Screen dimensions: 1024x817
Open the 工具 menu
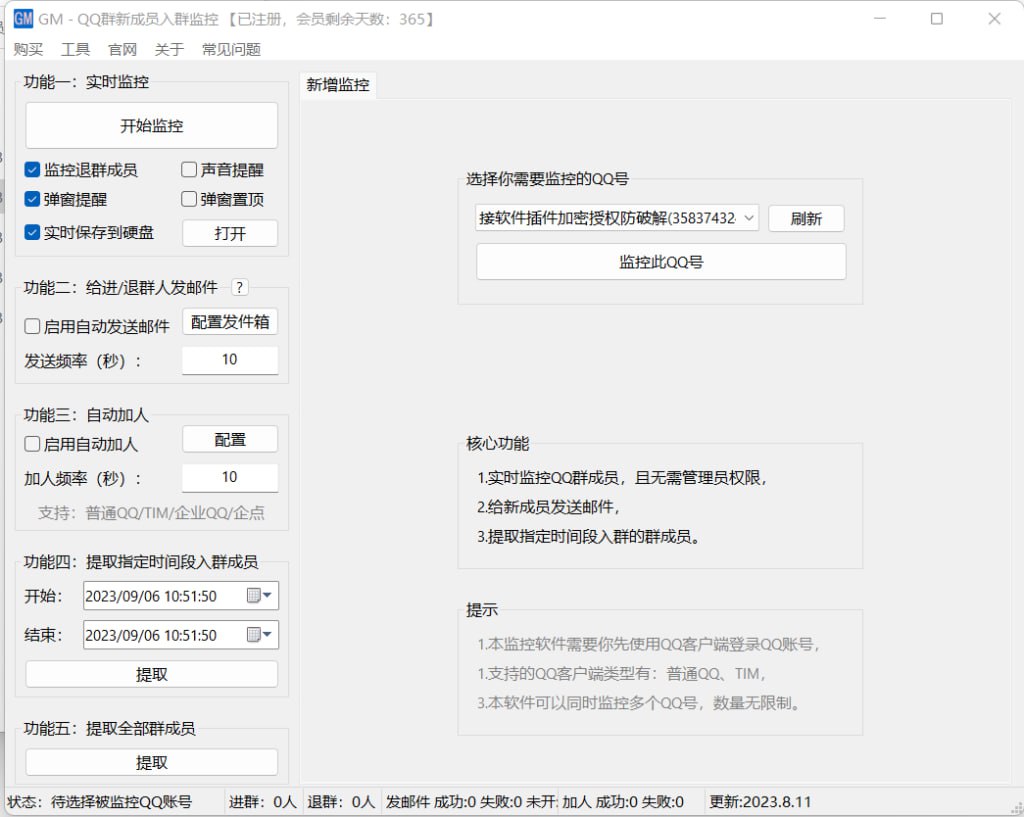(75, 49)
